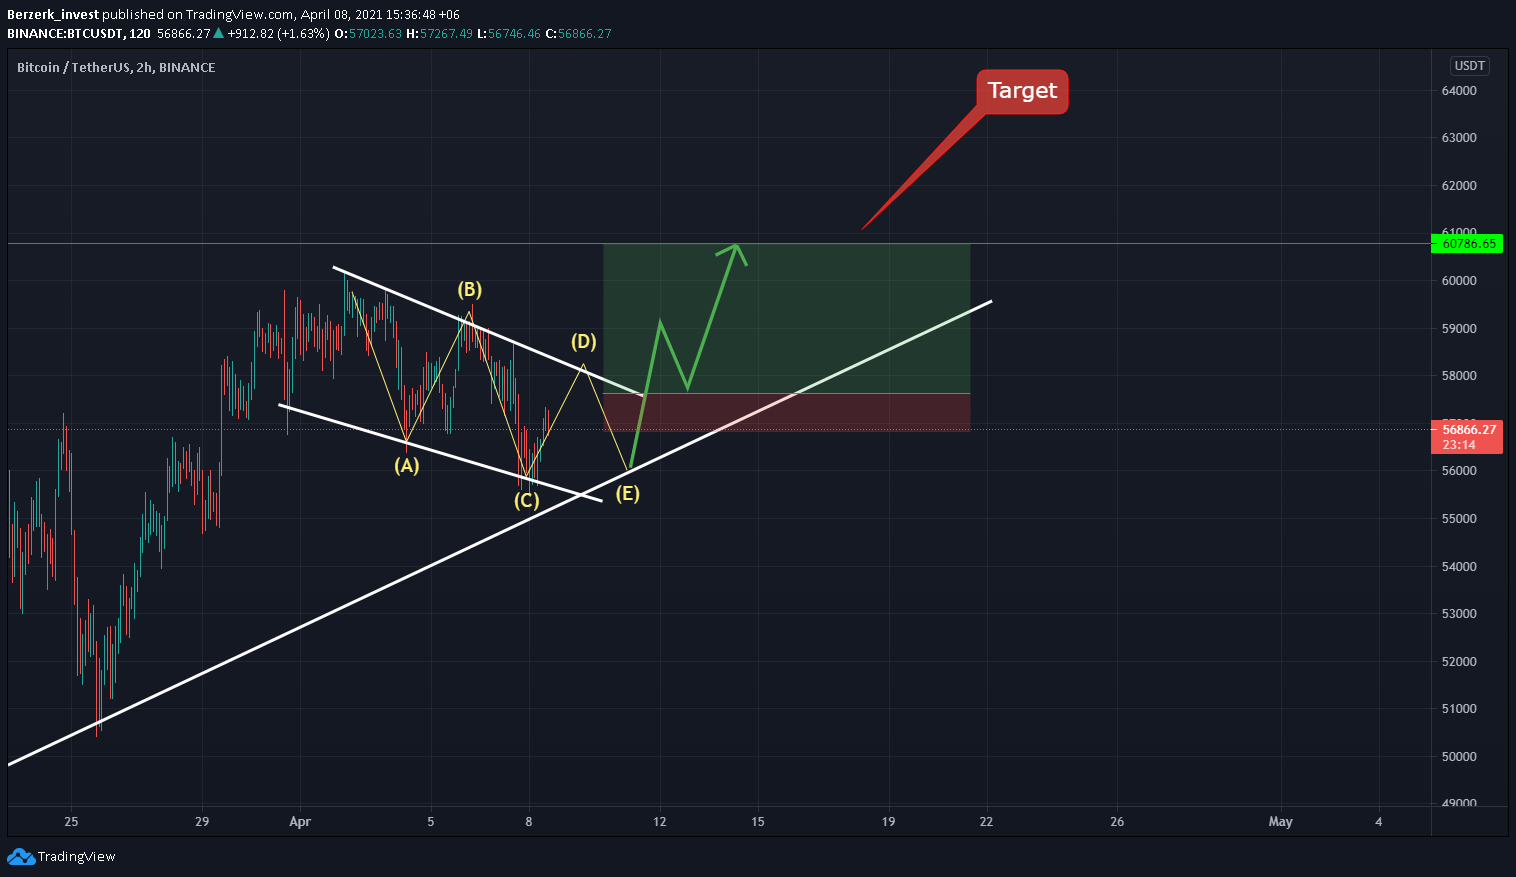Click the Berzerk_invest author name
The height and width of the screenshot is (877, 1516).
click(x=53, y=15)
